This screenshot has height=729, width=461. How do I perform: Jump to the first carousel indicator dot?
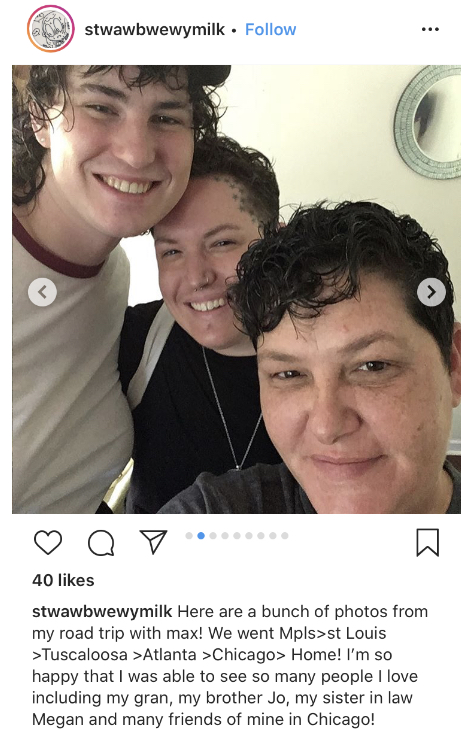(x=189, y=536)
